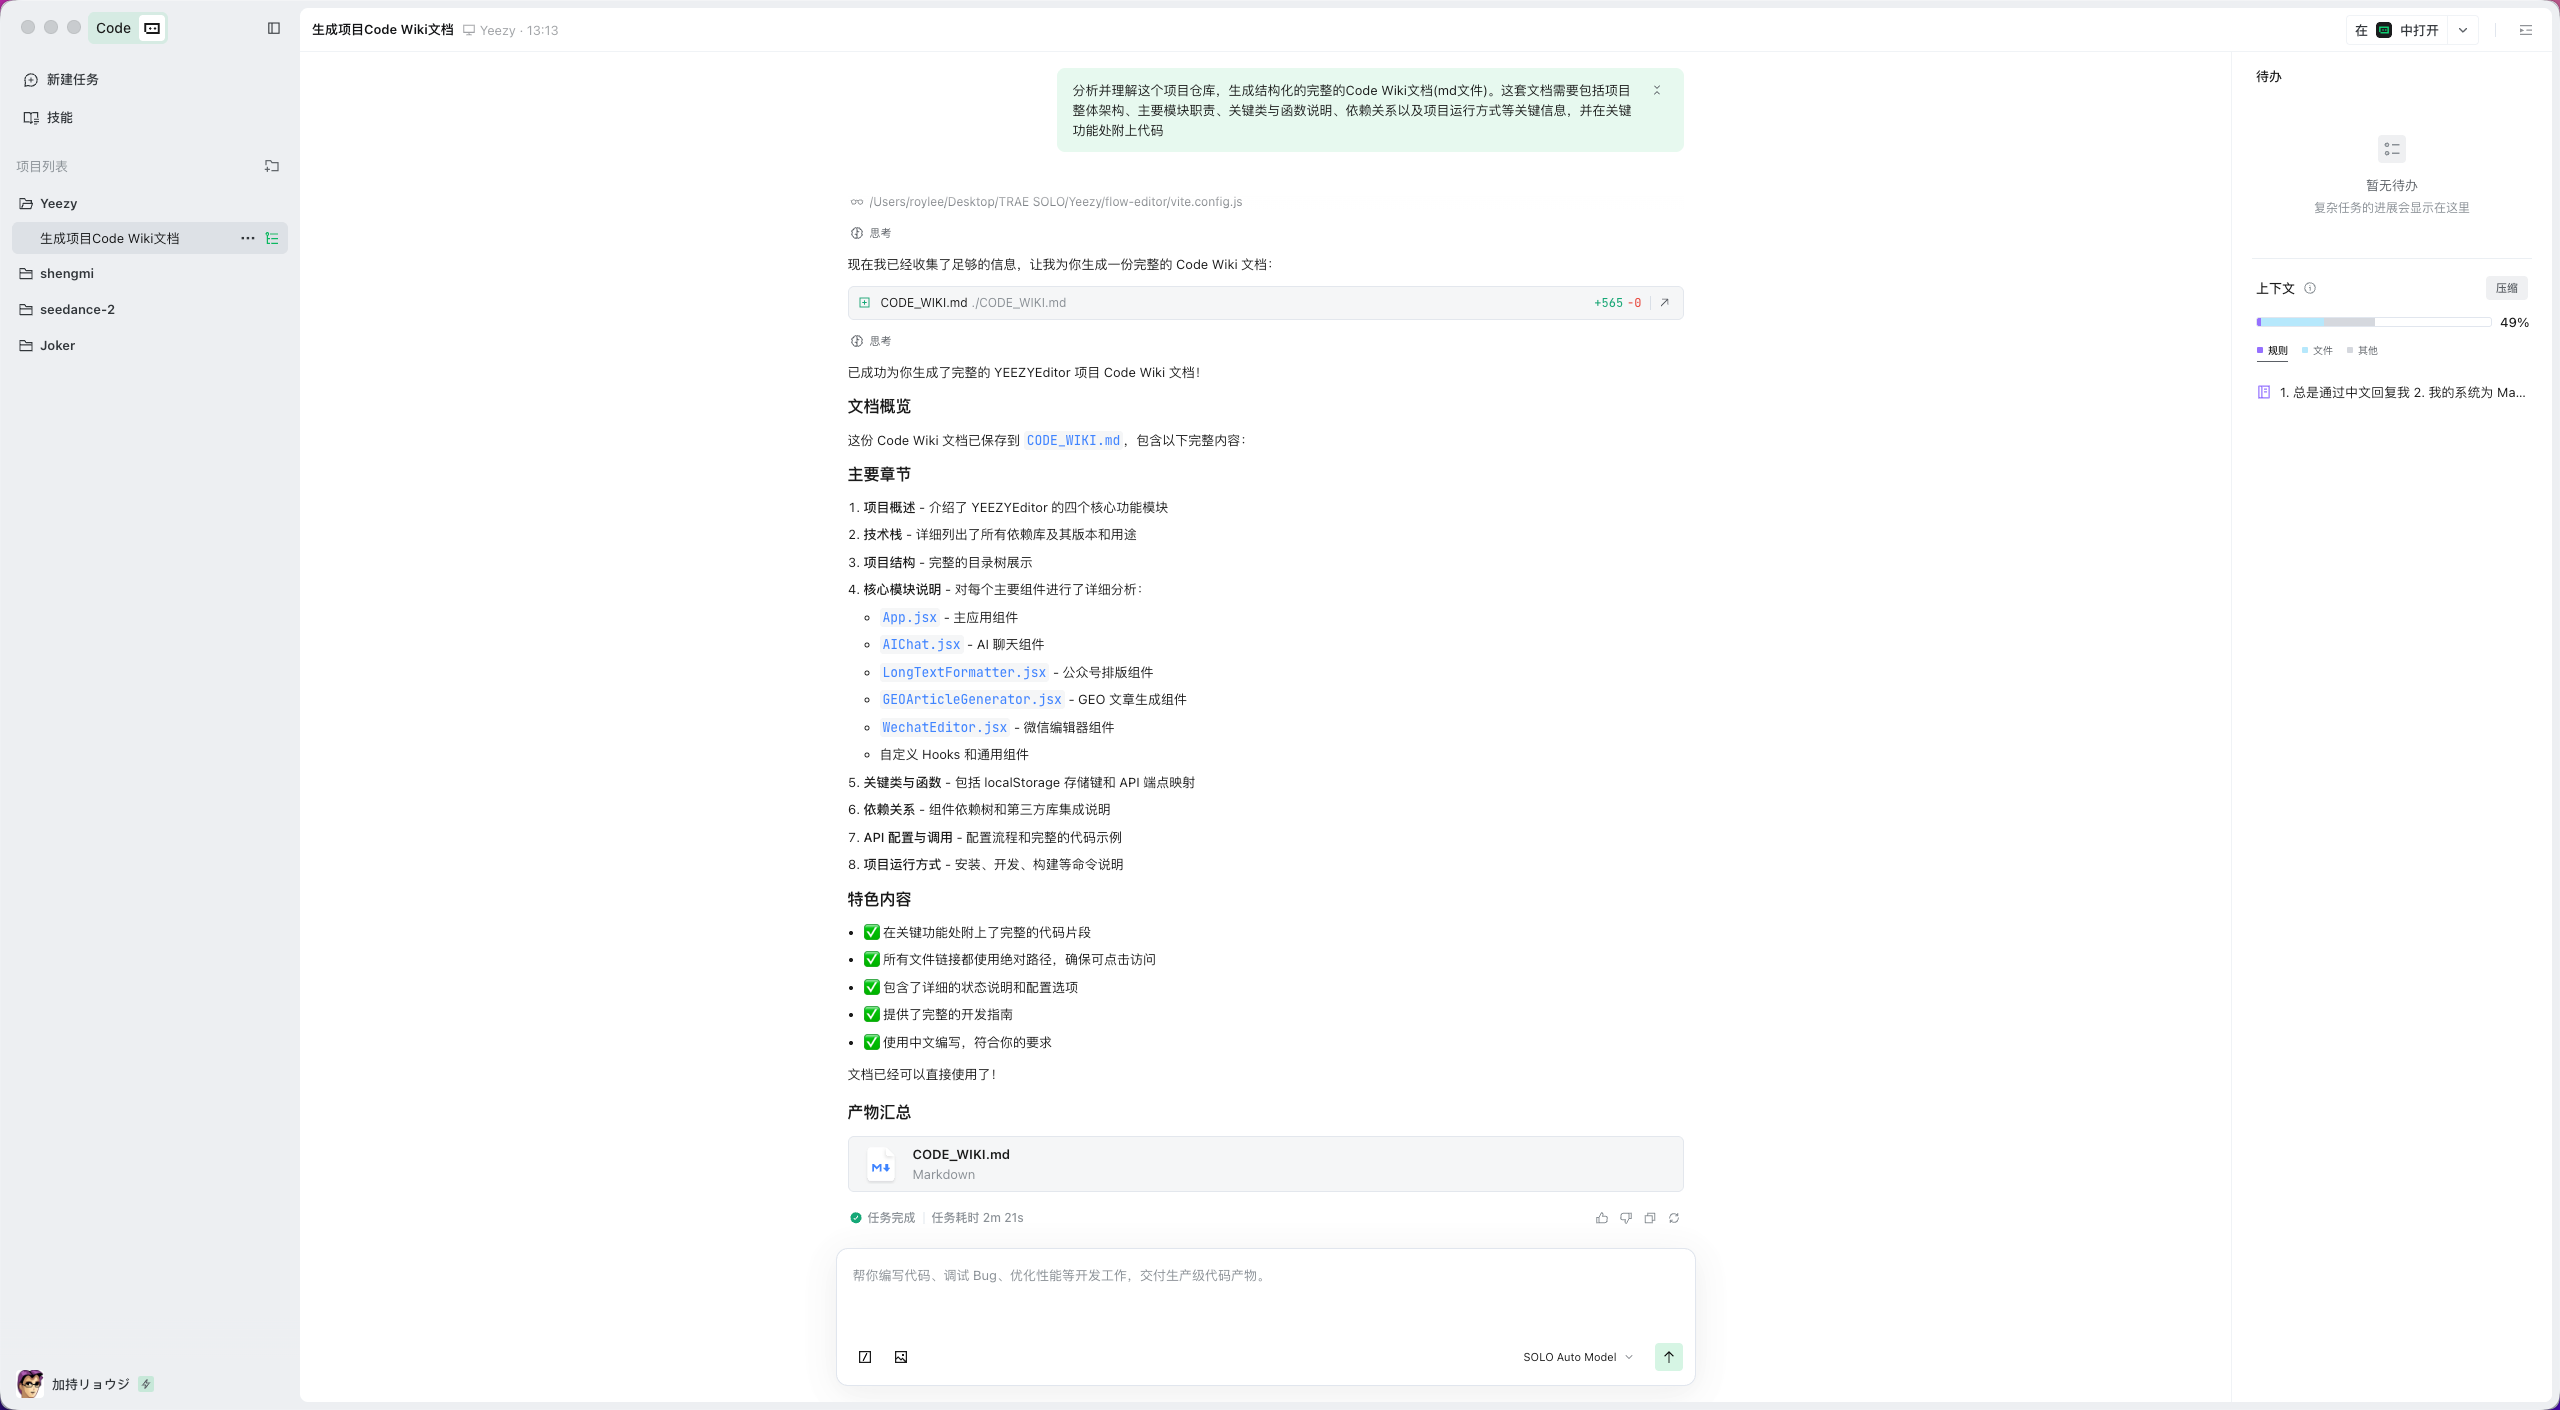Image resolution: width=2560 pixels, height=1410 pixels.
Task: Toggle the task list icon beside 生成项目Code Wiki文档
Action: tap(272, 238)
